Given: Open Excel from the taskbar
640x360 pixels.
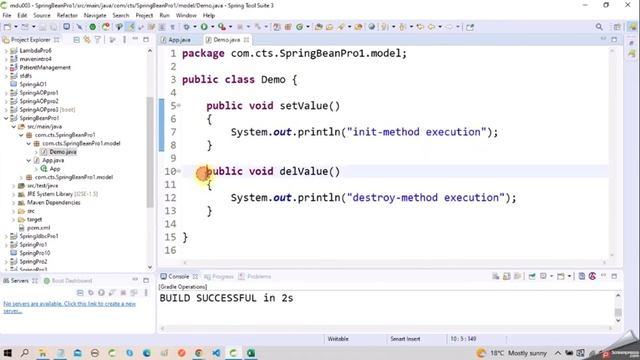Looking at the screenshot, I should [251, 353].
